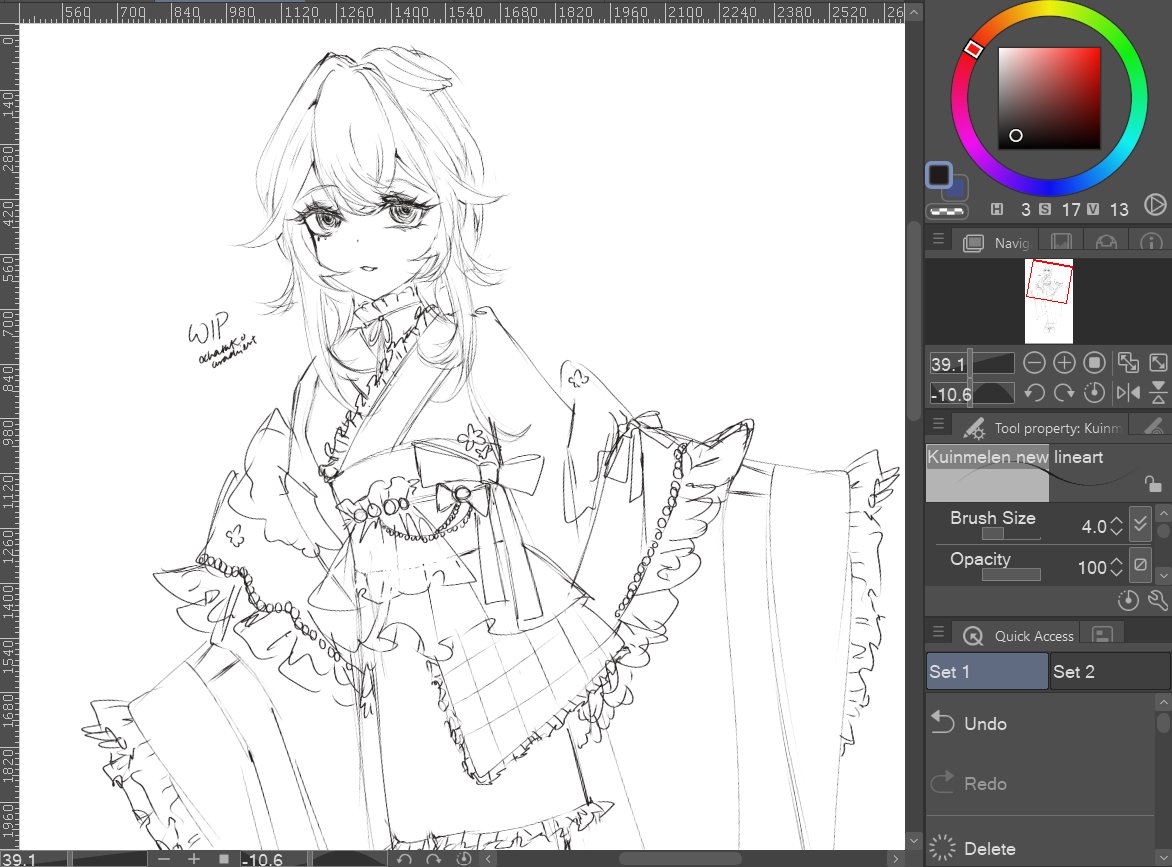Switch to Quick Access Set 2
This screenshot has width=1172, height=867.
pos(1109,671)
